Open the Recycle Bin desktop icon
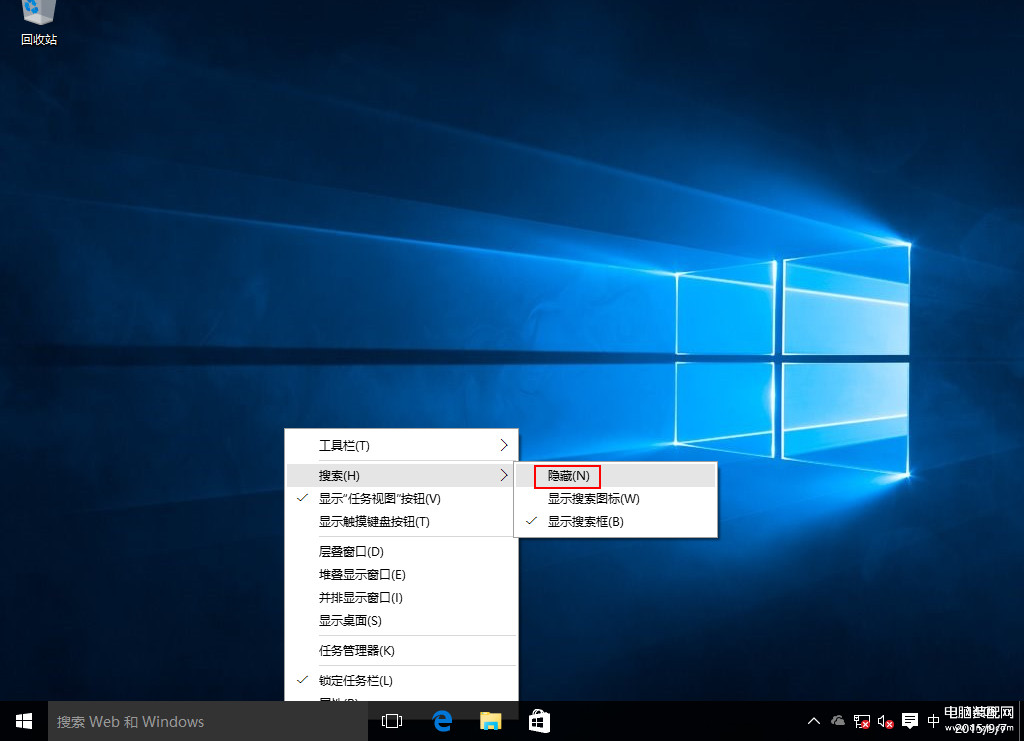This screenshot has height=741, width=1024. point(39,24)
